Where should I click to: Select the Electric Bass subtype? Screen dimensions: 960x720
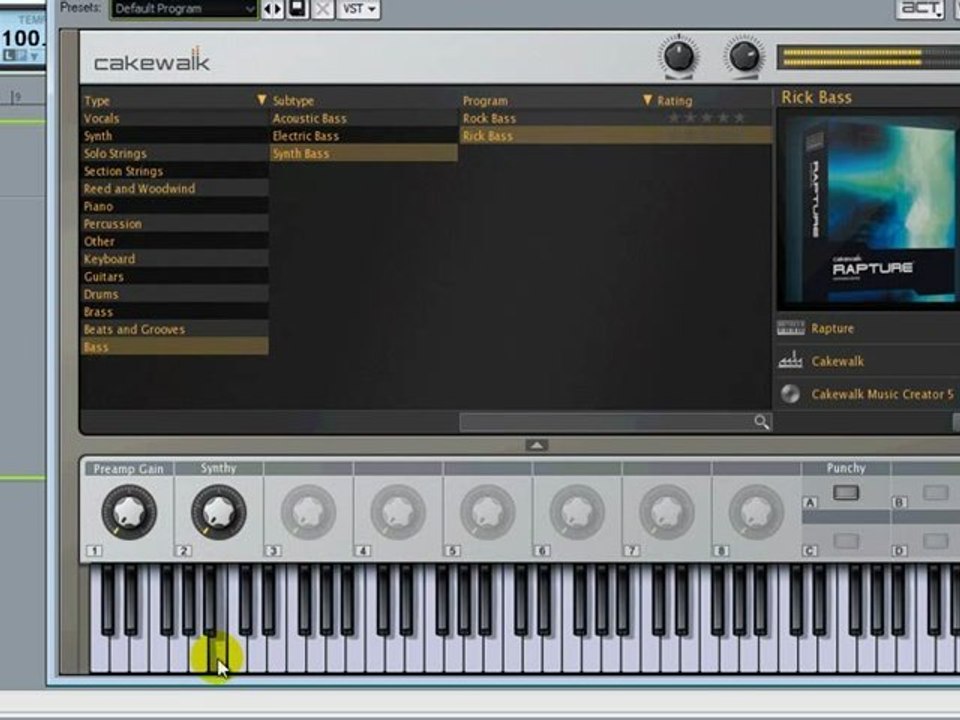[x=364, y=136]
